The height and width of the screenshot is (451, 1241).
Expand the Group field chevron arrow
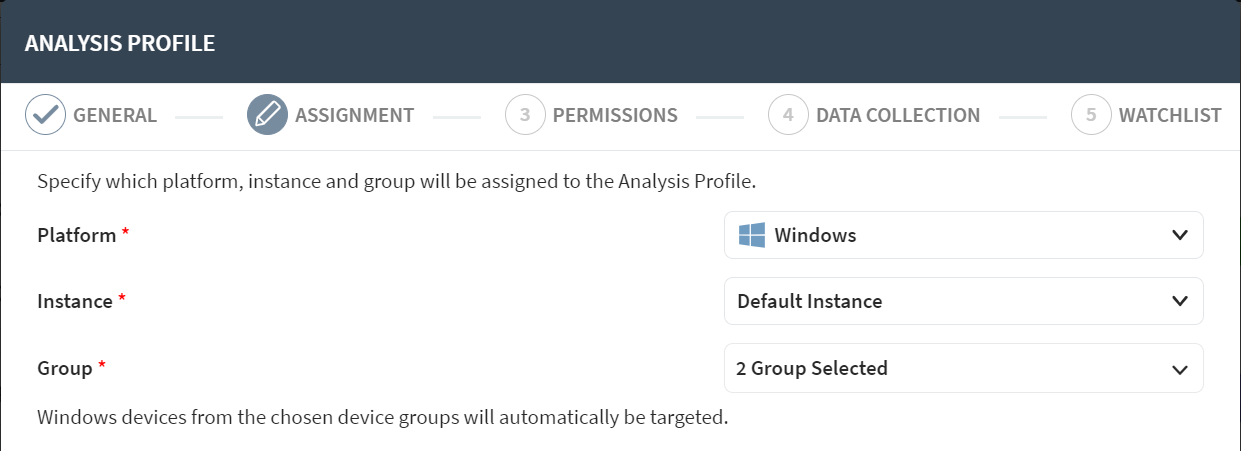(x=1178, y=369)
